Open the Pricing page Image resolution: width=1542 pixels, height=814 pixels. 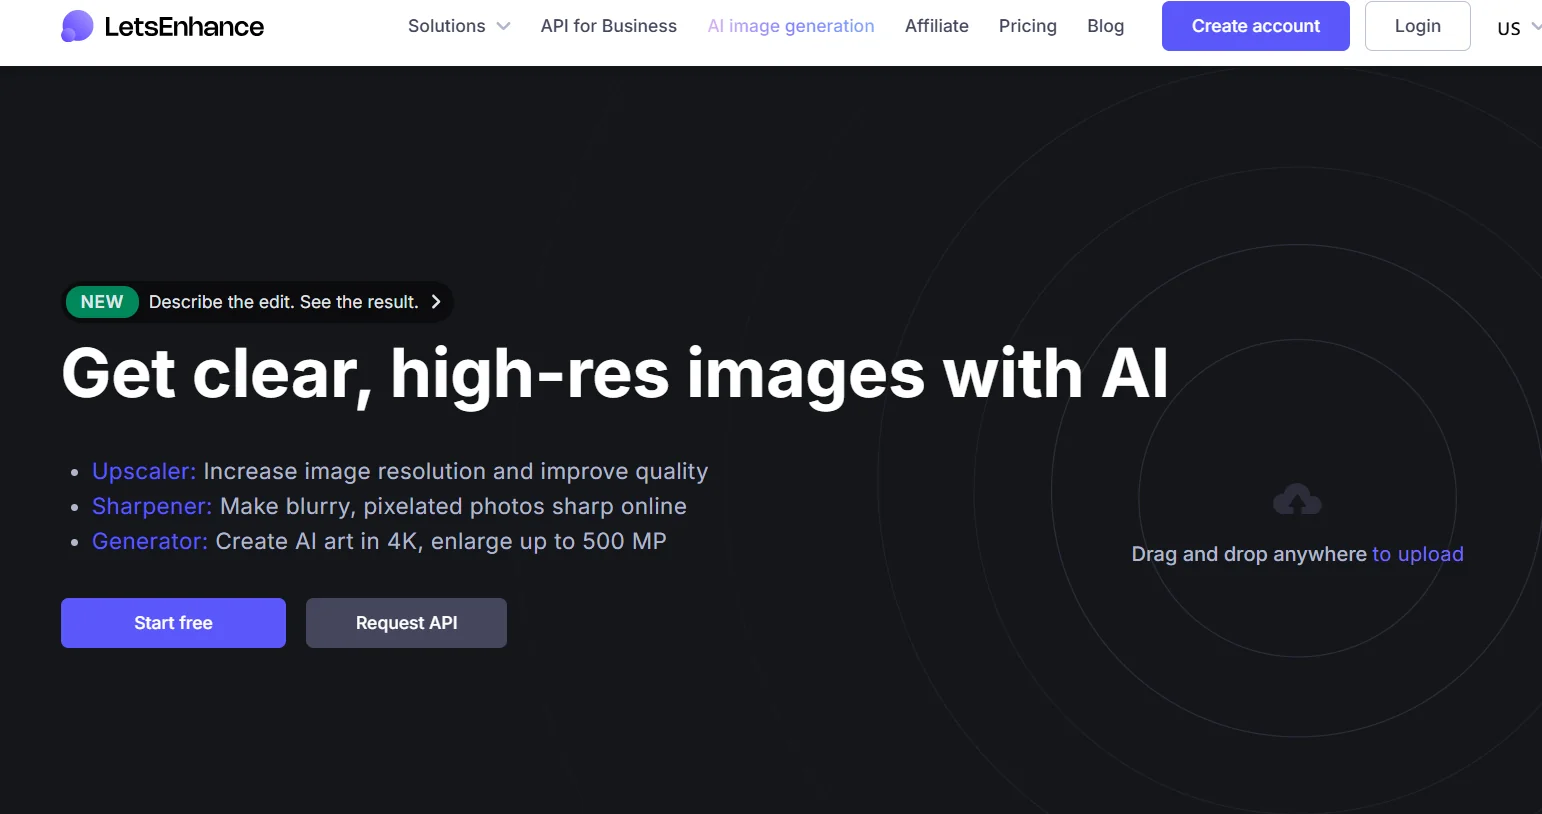click(1027, 26)
